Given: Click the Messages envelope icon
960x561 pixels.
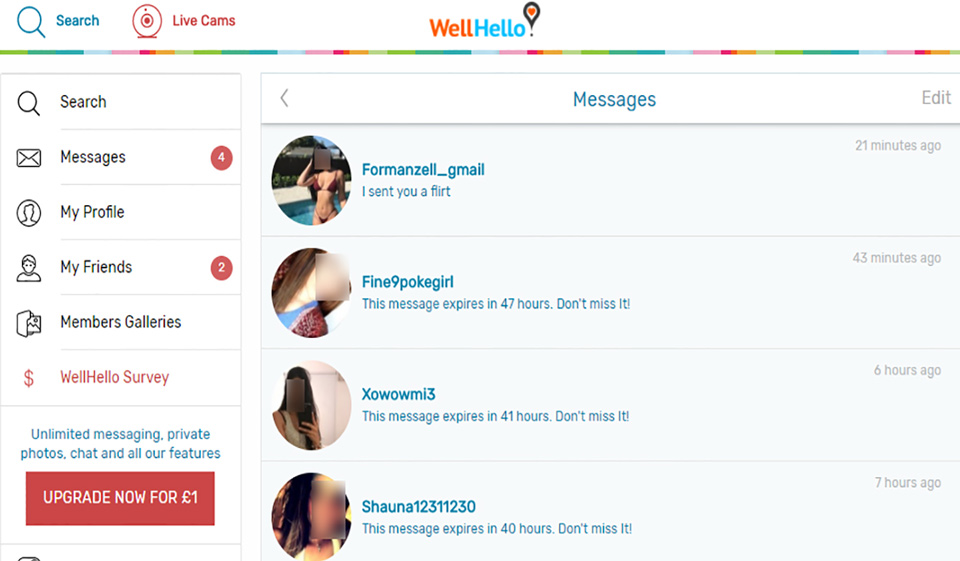Looking at the screenshot, I should [x=29, y=158].
